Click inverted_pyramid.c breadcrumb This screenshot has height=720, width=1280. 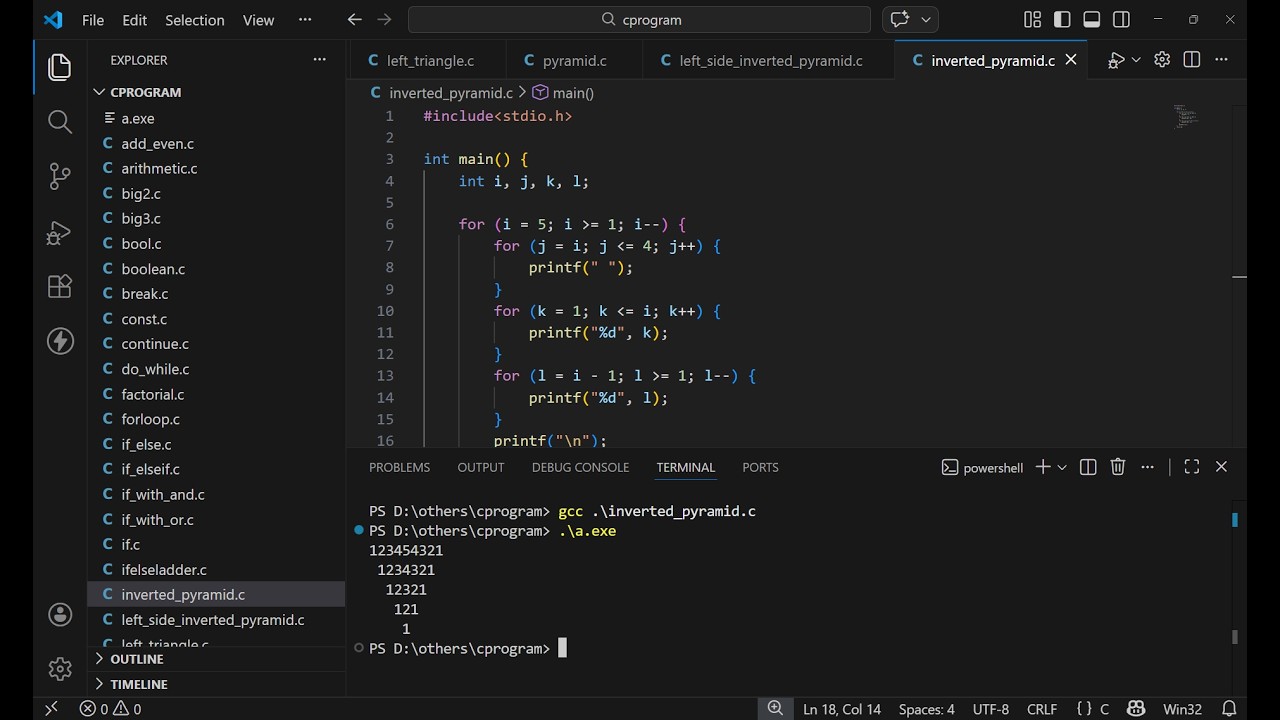441,93
